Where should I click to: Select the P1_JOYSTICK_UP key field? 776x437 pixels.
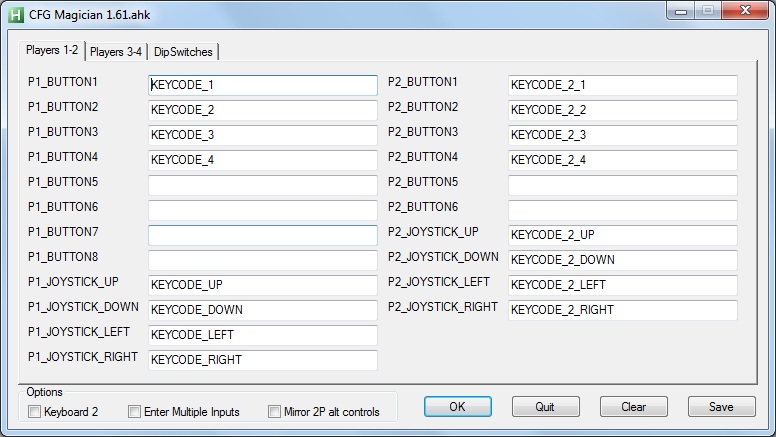262,285
